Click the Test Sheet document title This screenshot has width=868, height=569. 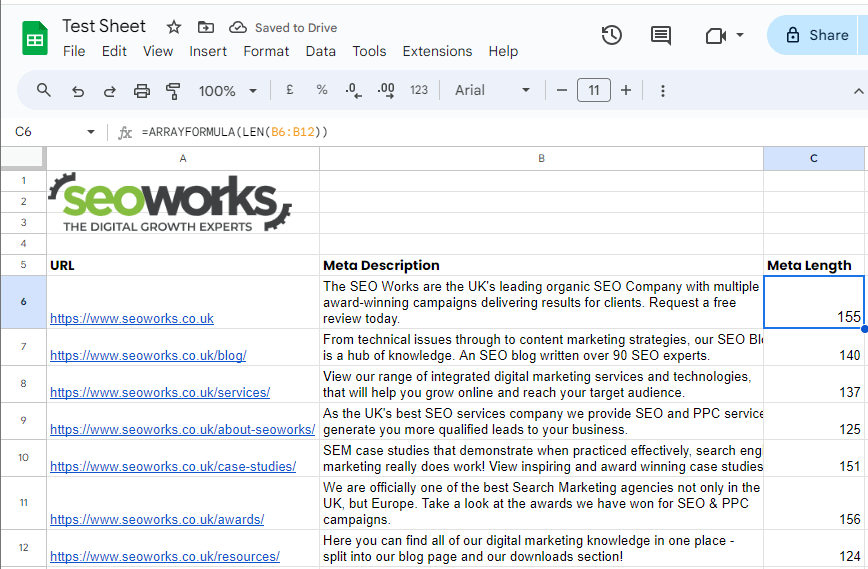click(x=104, y=26)
